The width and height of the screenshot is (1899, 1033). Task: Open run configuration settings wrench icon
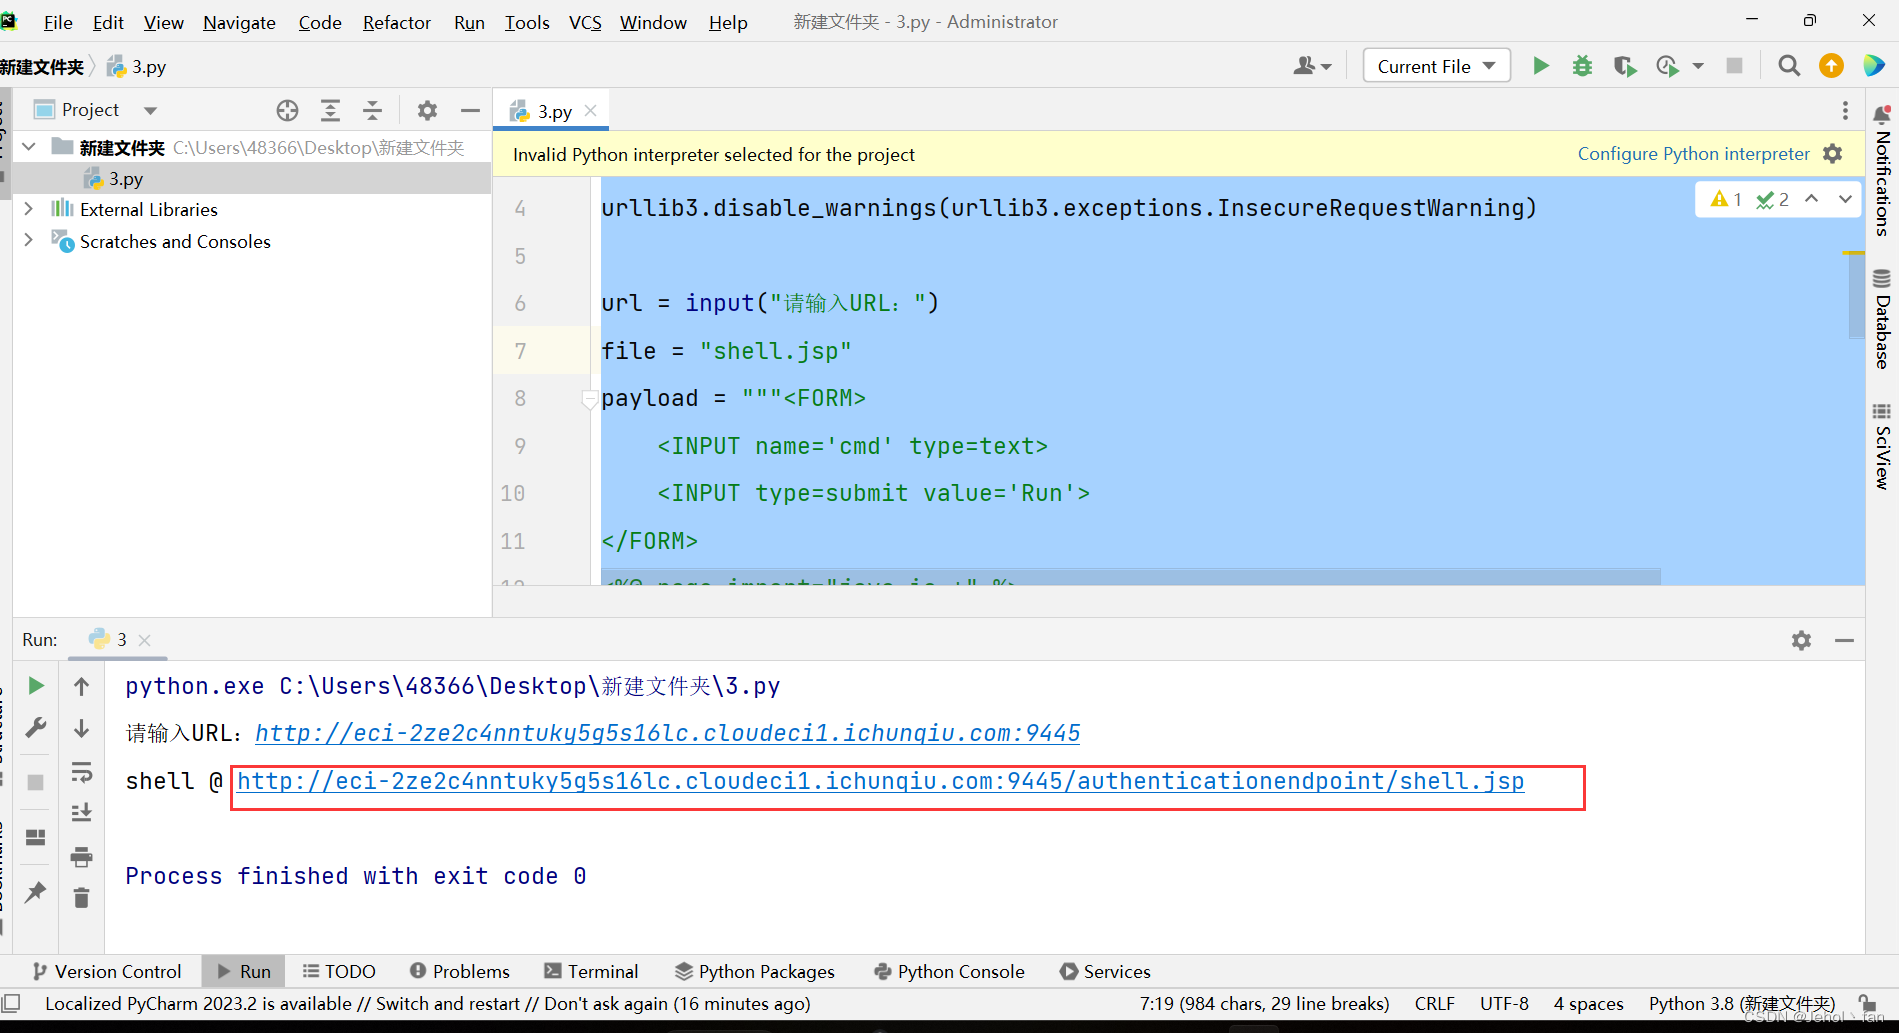35,728
